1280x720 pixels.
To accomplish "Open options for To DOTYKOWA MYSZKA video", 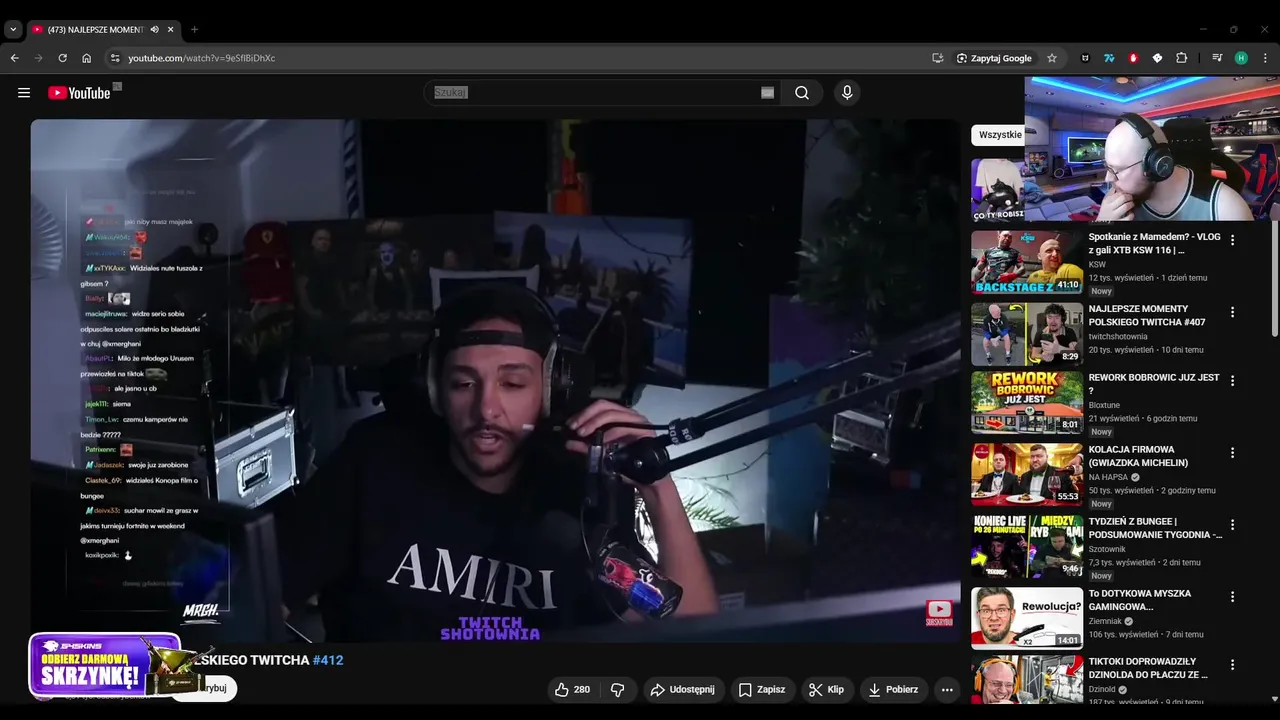I will pyautogui.click(x=1232, y=596).
